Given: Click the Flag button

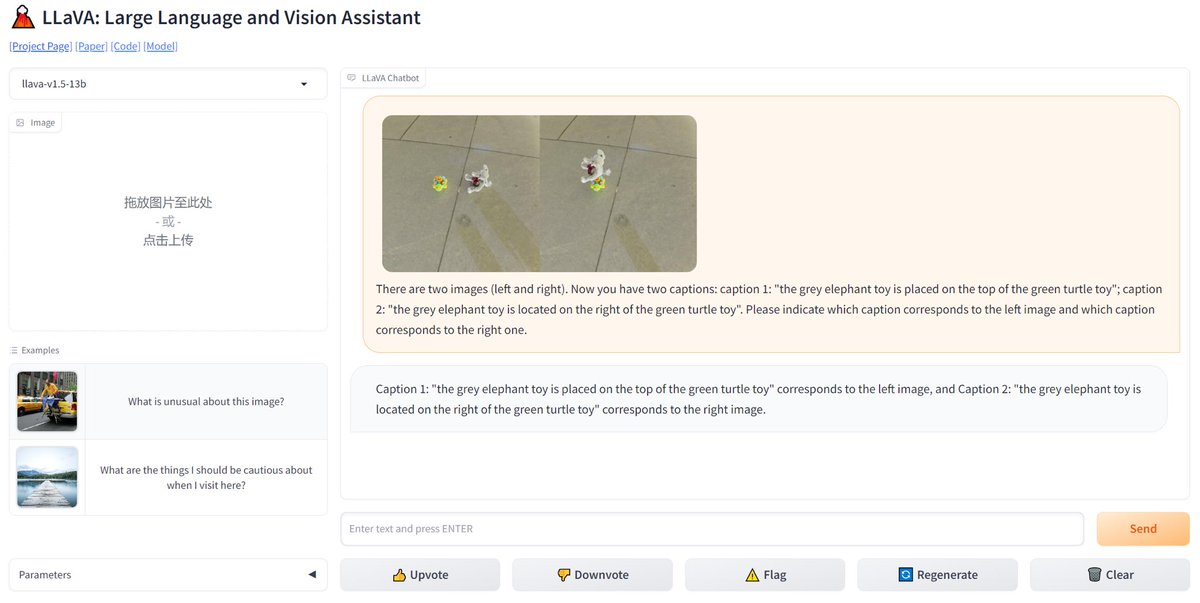Looking at the screenshot, I should (765, 575).
